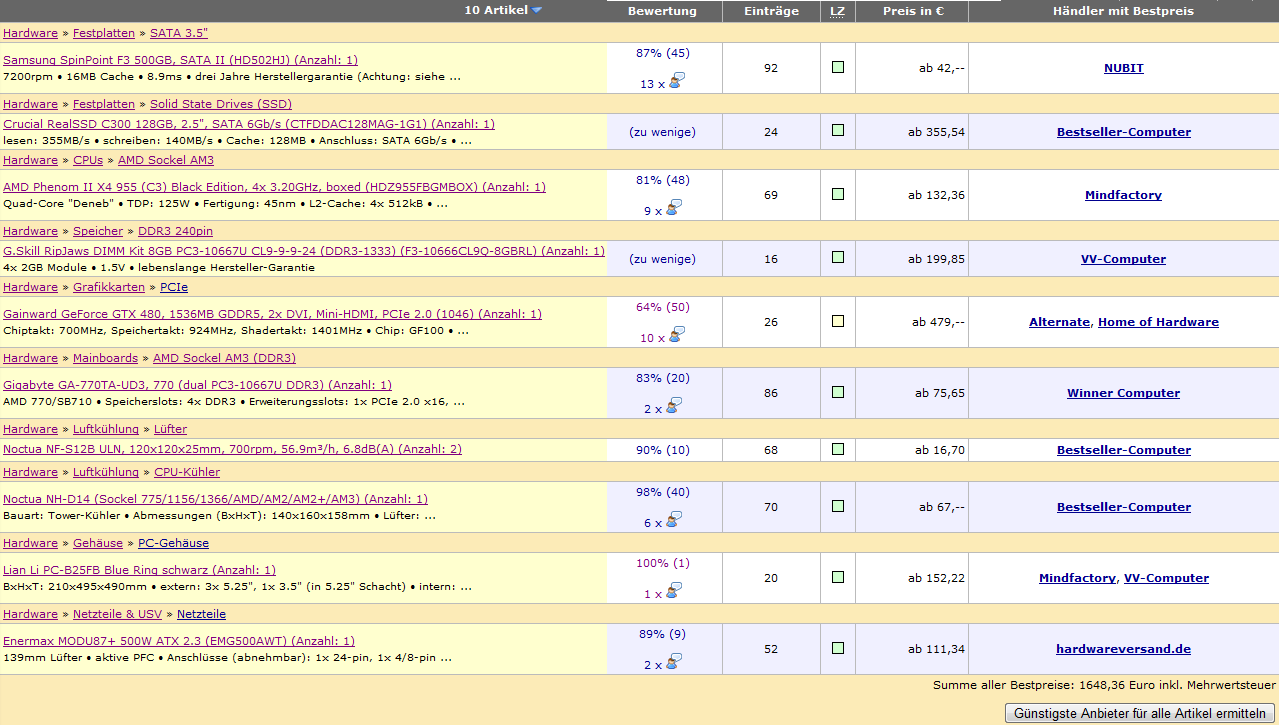Click the availability square for Noctua NH-D14
This screenshot has height=725, width=1280.
pos(838,506)
